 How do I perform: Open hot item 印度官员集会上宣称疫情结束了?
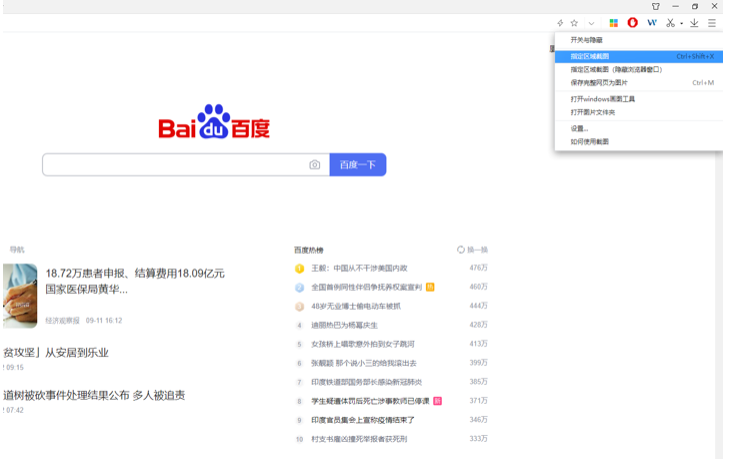[x=363, y=420]
